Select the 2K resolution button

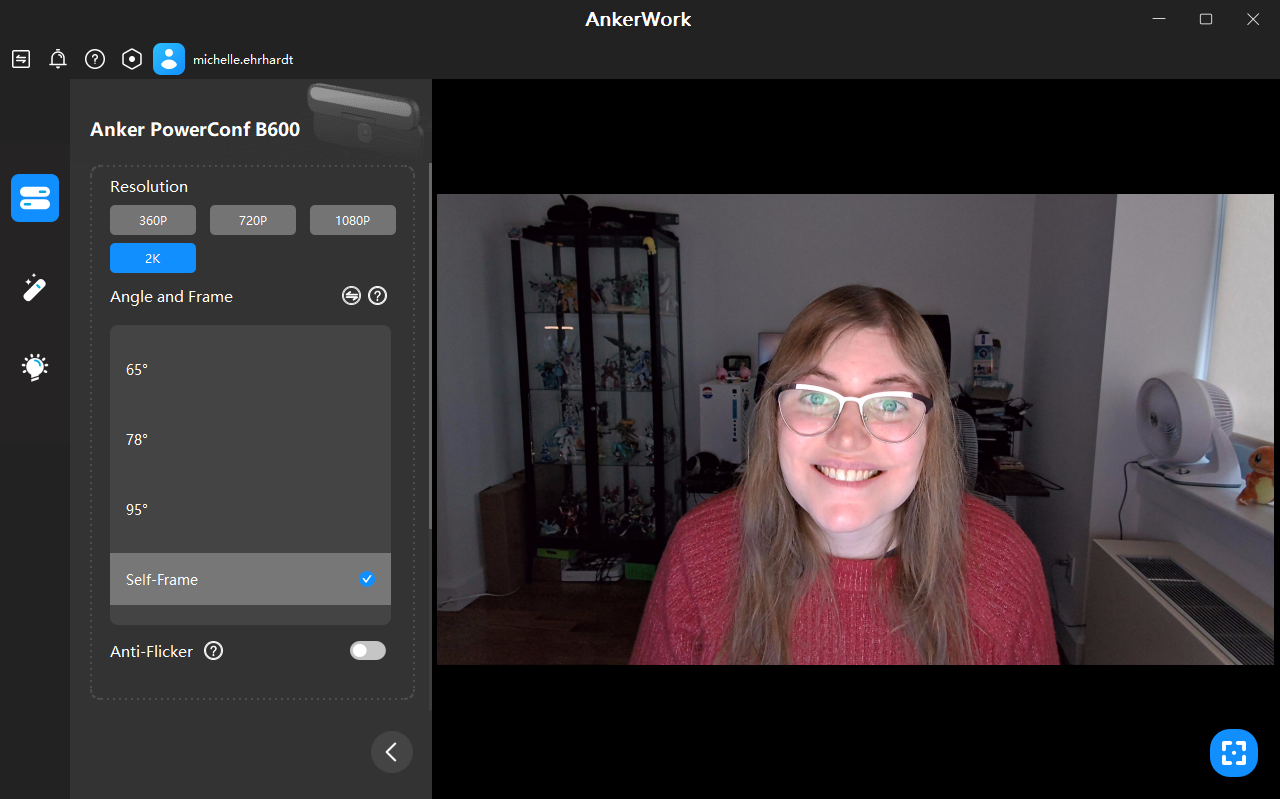pos(153,258)
